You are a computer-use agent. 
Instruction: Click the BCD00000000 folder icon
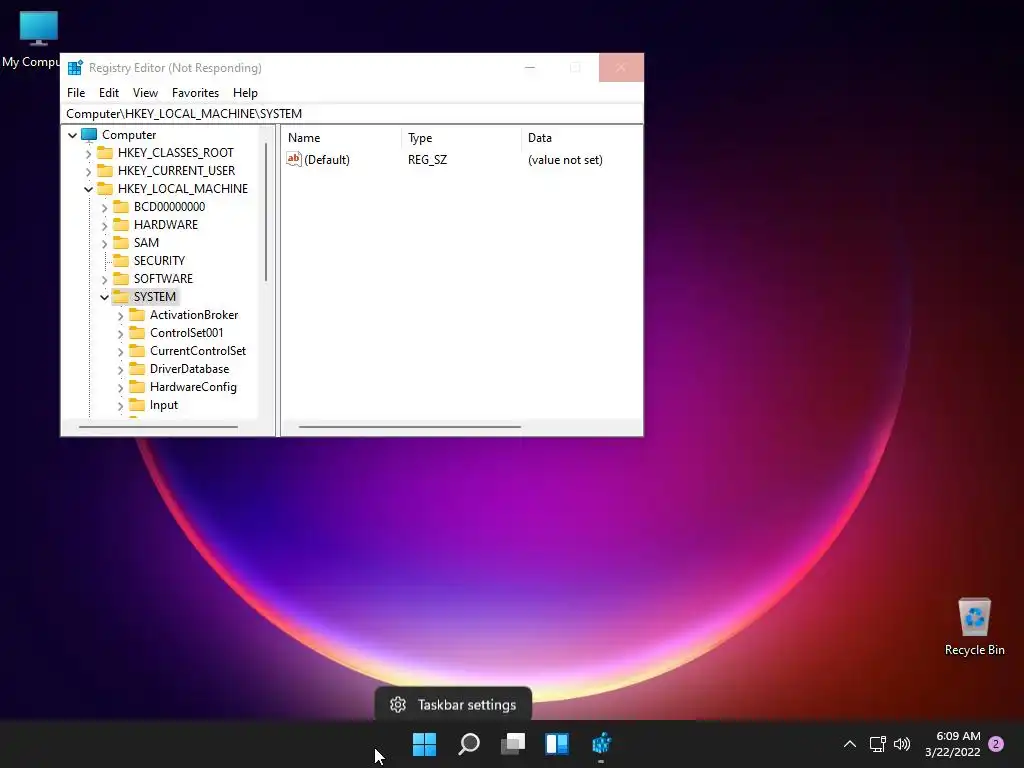[x=121, y=207]
